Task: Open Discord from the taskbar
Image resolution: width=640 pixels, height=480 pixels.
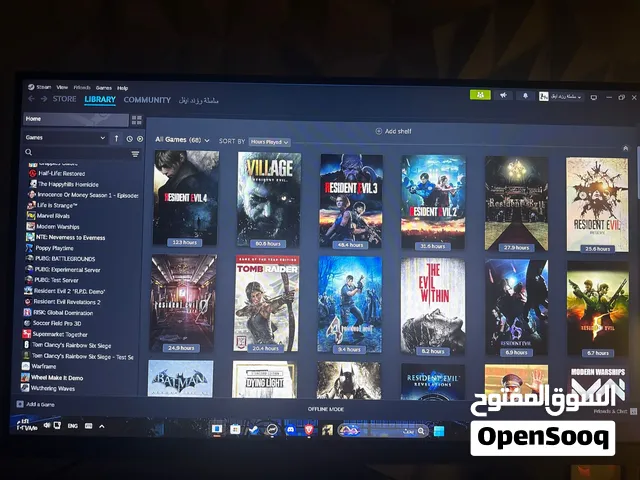Action: click(x=290, y=430)
